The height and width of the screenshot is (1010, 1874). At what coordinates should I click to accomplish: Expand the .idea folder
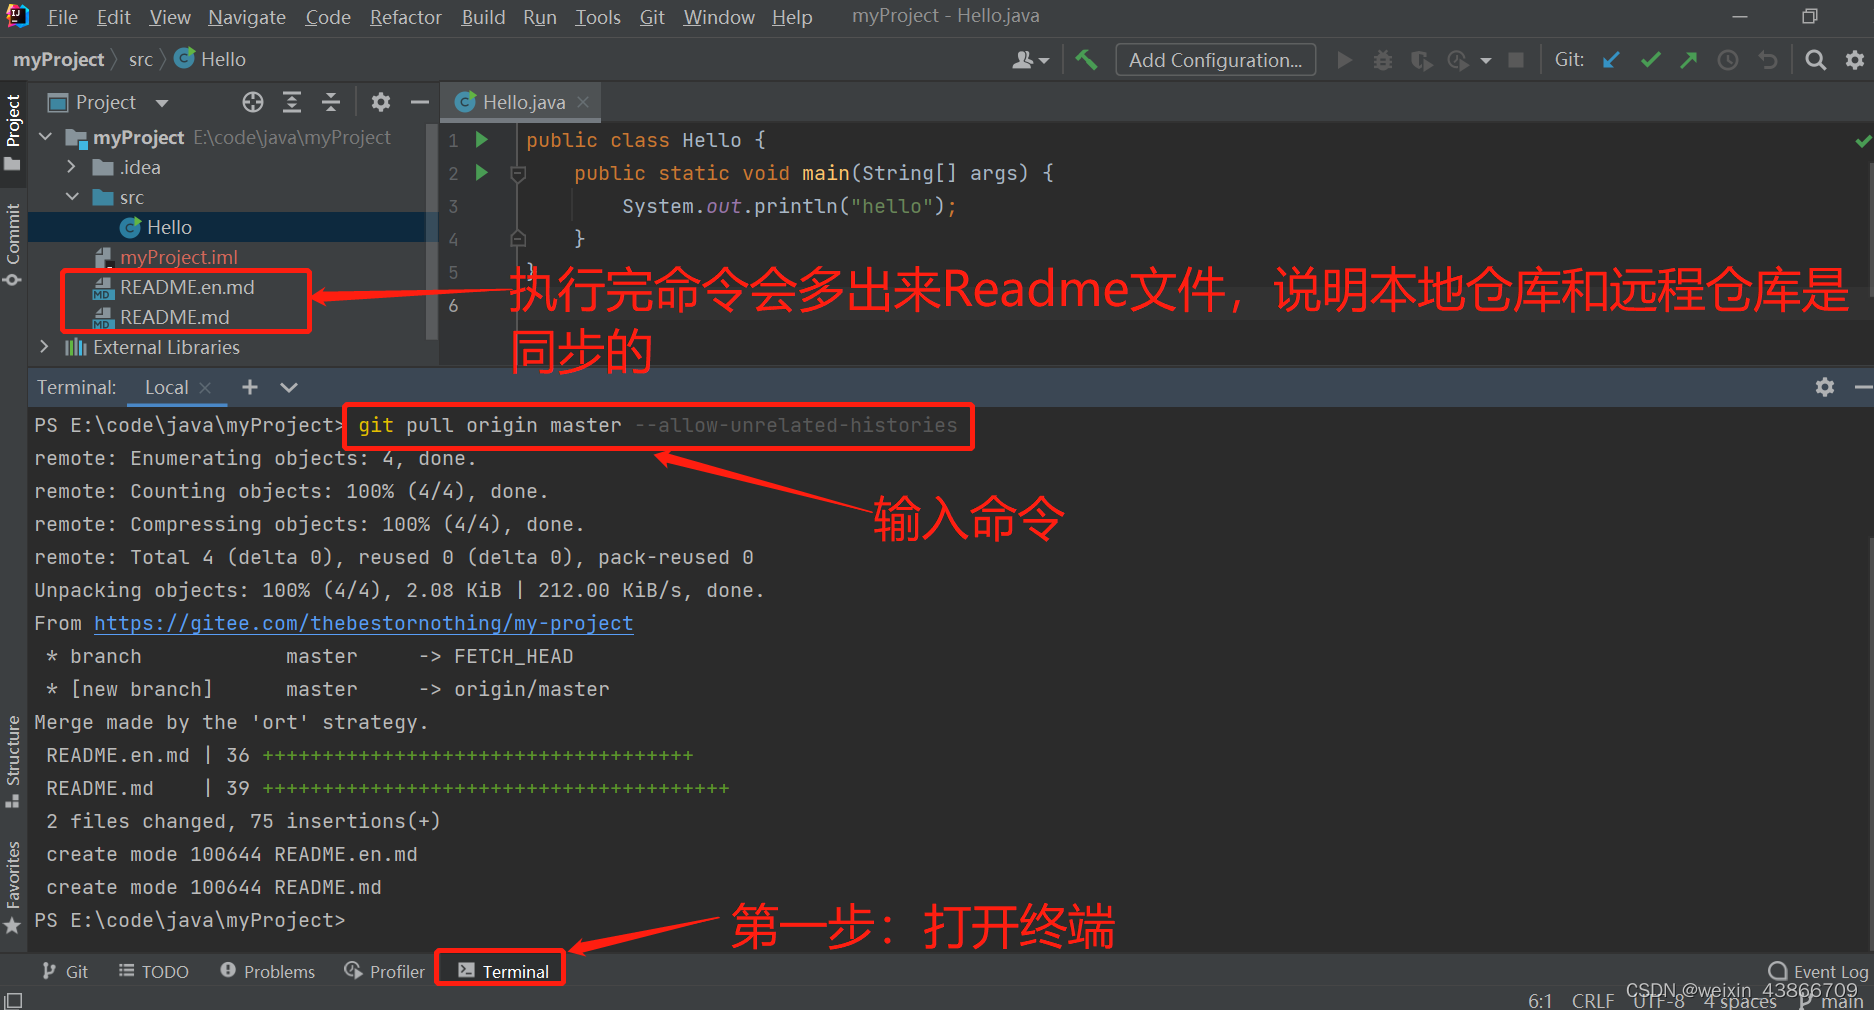tap(71, 167)
